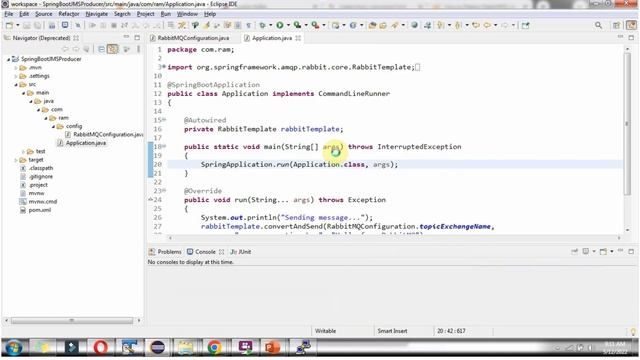Click the web browser globe icon
Image resolution: width=640 pixels, height=360 pixels.
(x=414, y=25)
